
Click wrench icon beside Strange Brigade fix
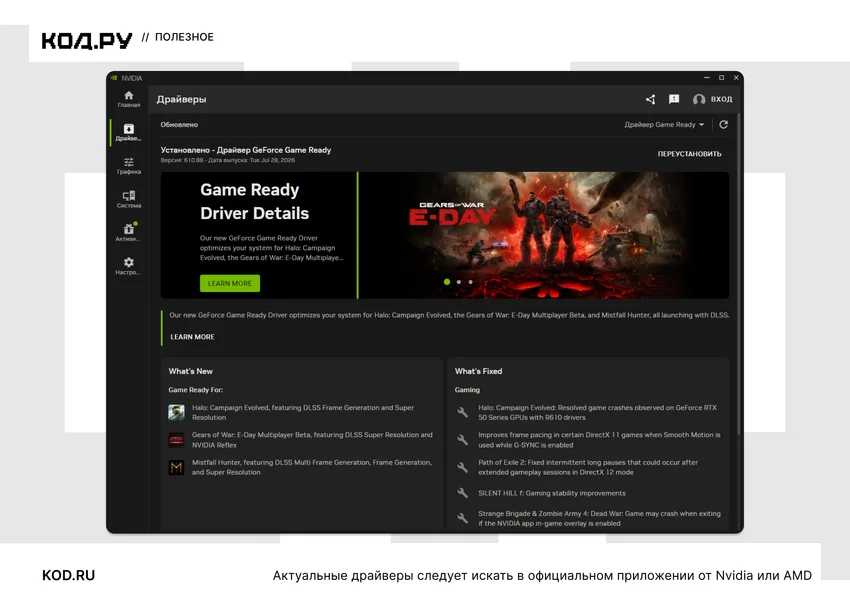coord(462,518)
